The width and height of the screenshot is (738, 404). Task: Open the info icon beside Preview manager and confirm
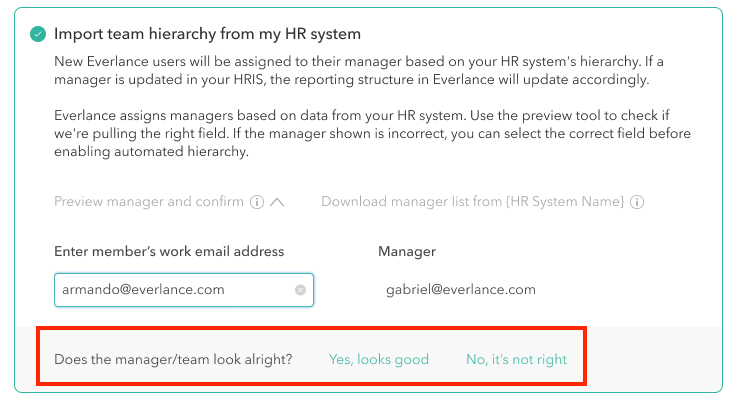click(257, 202)
